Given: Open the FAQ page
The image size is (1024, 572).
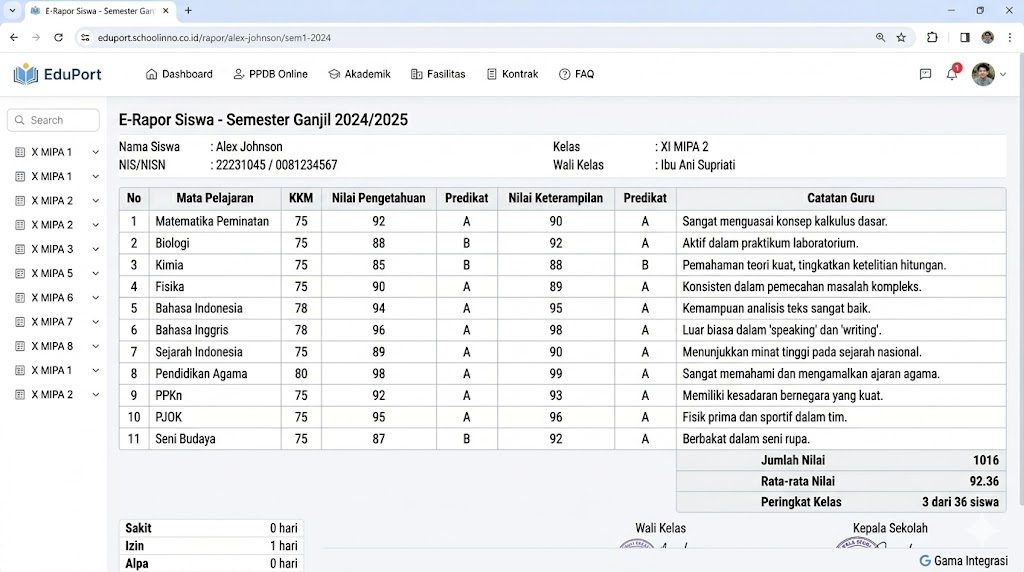Looking at the screenshot, I should click(x=577, y=74).
